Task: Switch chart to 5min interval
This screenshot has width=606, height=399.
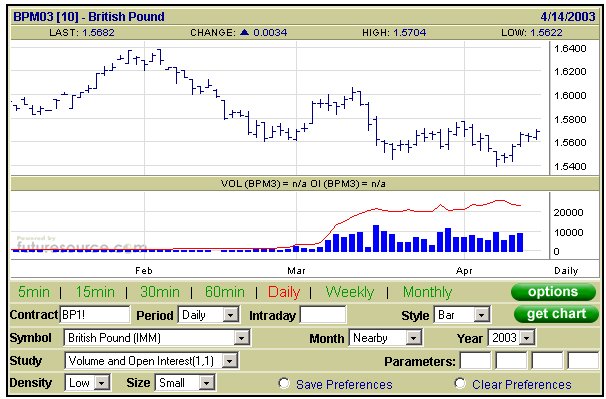Action: click(x=34, y=292)
